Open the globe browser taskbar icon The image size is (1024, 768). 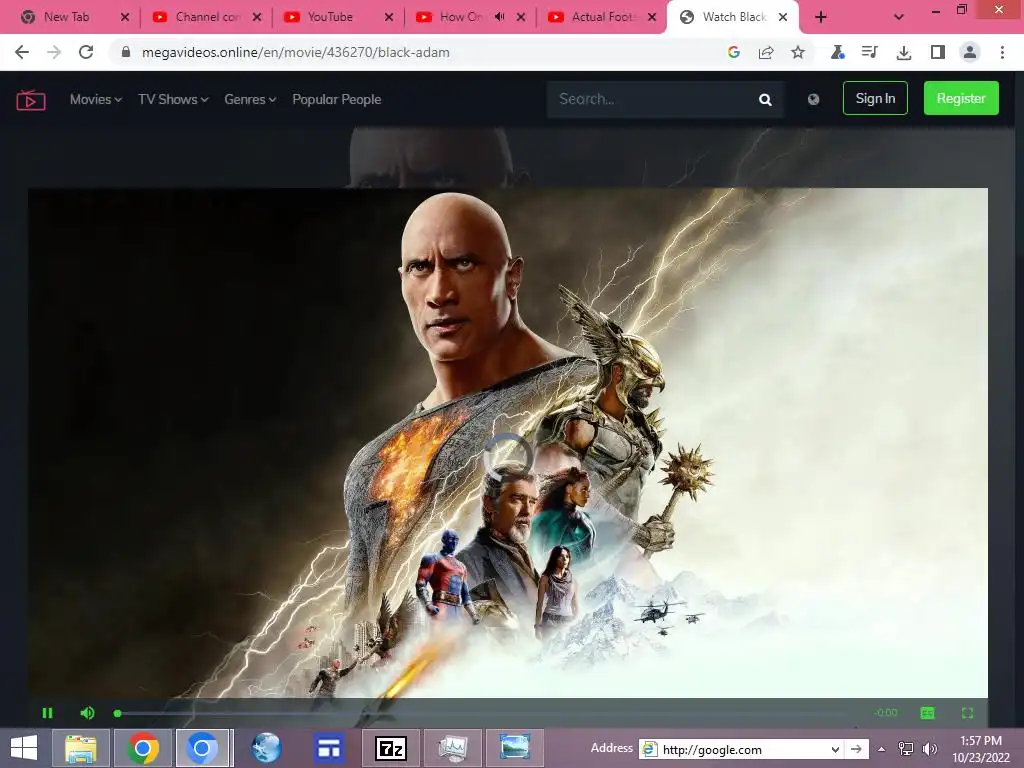pyautogui.click(x=266, y=748)
